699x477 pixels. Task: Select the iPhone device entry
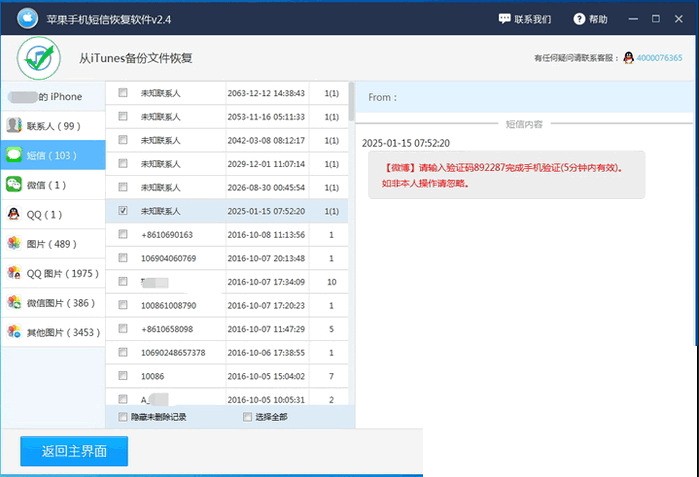click(53, 96)
